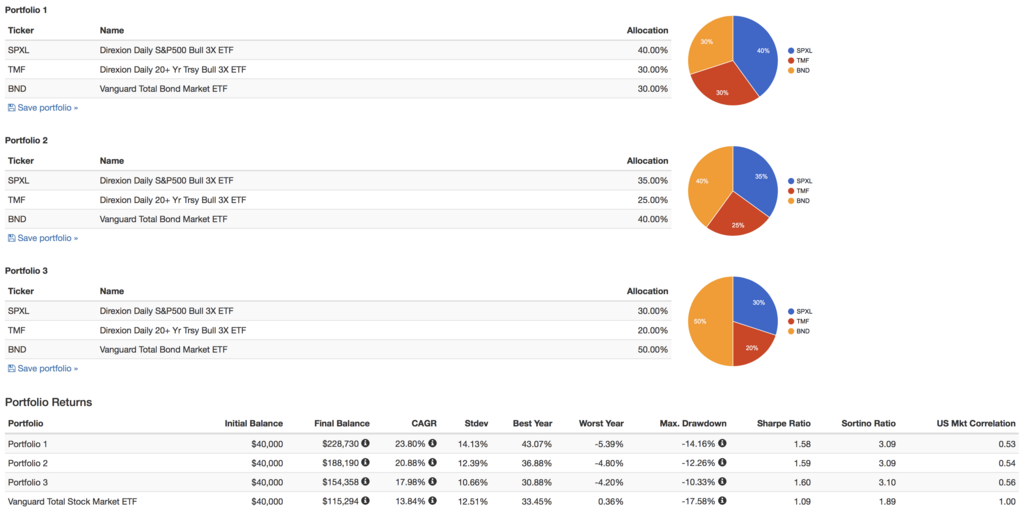The width and height of the screenshot is (1024, 512).
Task: Click the Portfolio Returns section heading
Action: pos(49,402)
